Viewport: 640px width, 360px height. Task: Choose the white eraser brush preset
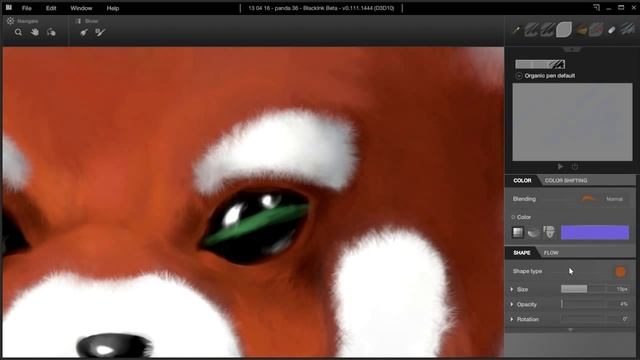point(611,30)
